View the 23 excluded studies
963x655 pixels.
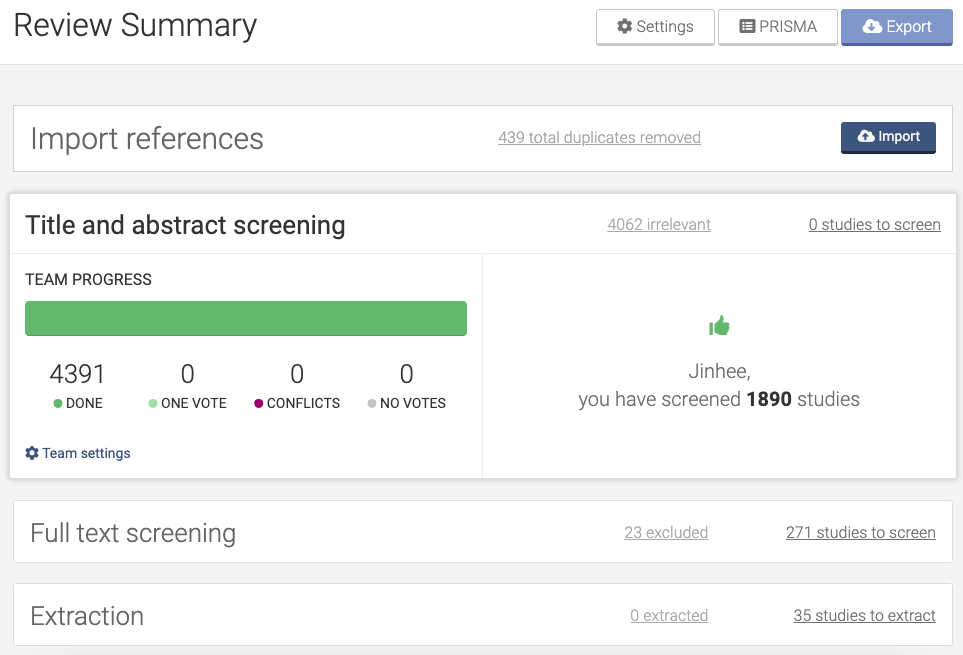click(665, 533)
